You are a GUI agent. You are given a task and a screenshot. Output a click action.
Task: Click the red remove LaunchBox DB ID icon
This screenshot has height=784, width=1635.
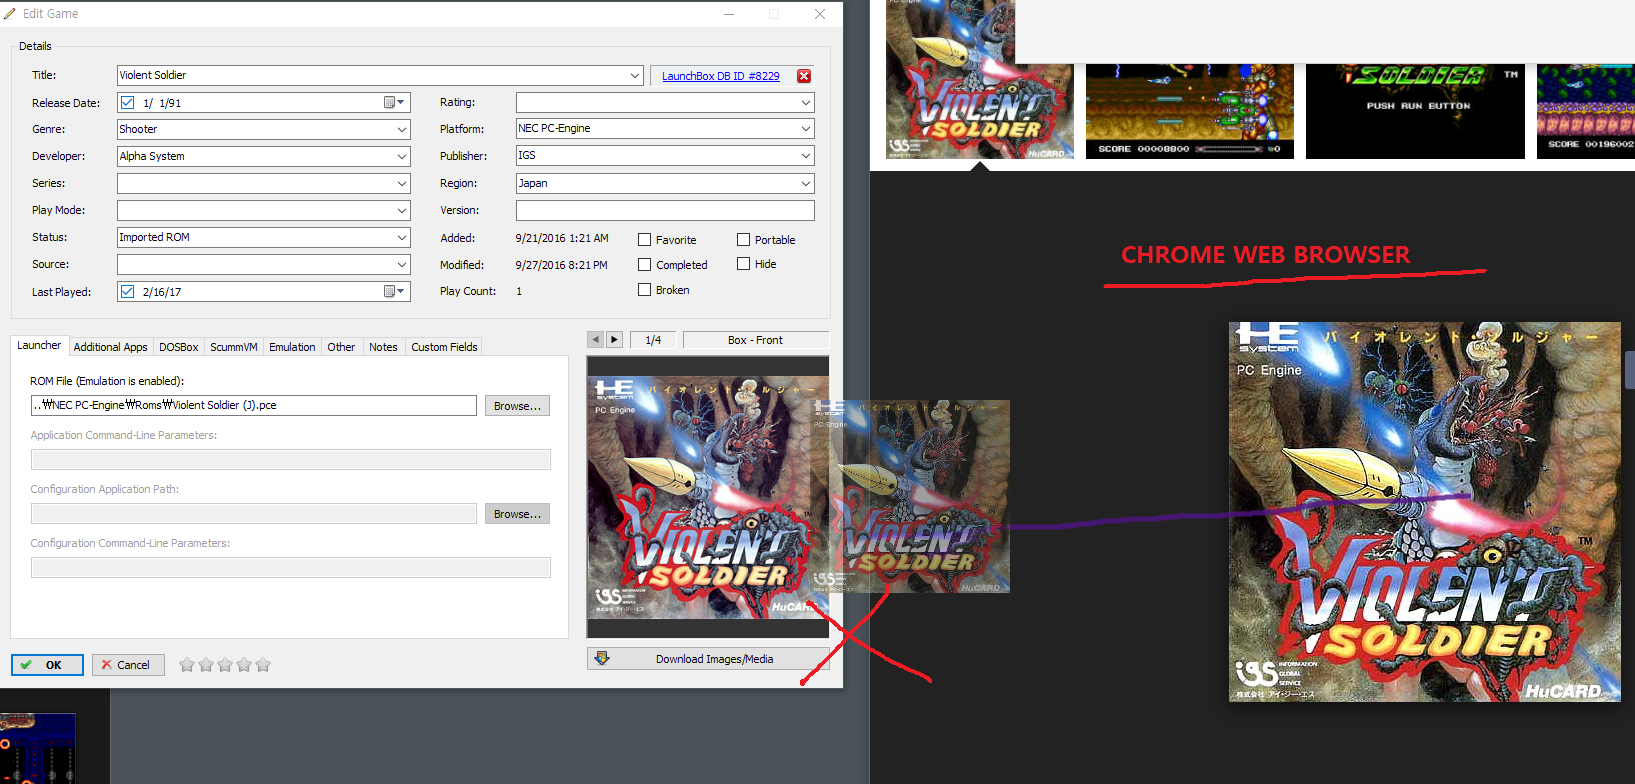click(x=804, y=76)
